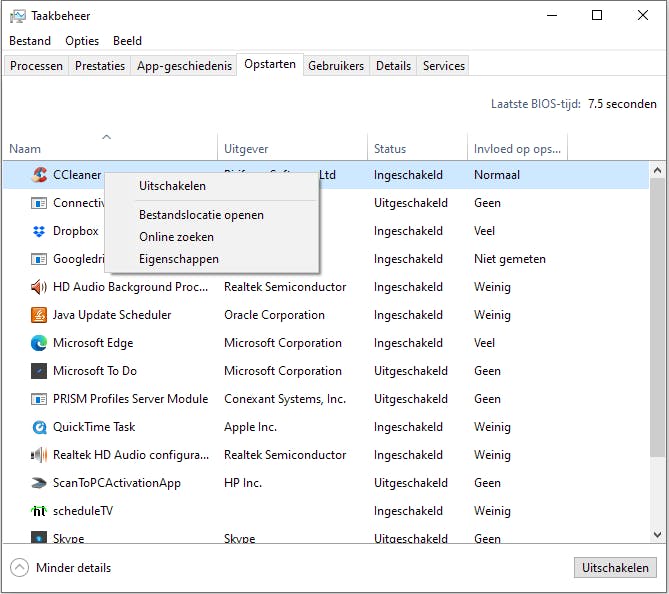669x594 pixels.
Task: Click the Dropbox entry name
Action: 76,231
